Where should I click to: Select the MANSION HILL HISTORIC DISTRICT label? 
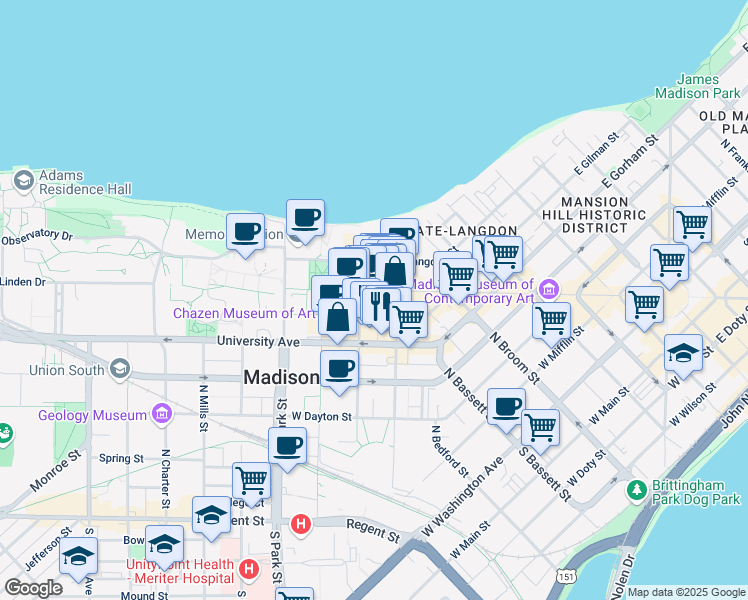594,215
